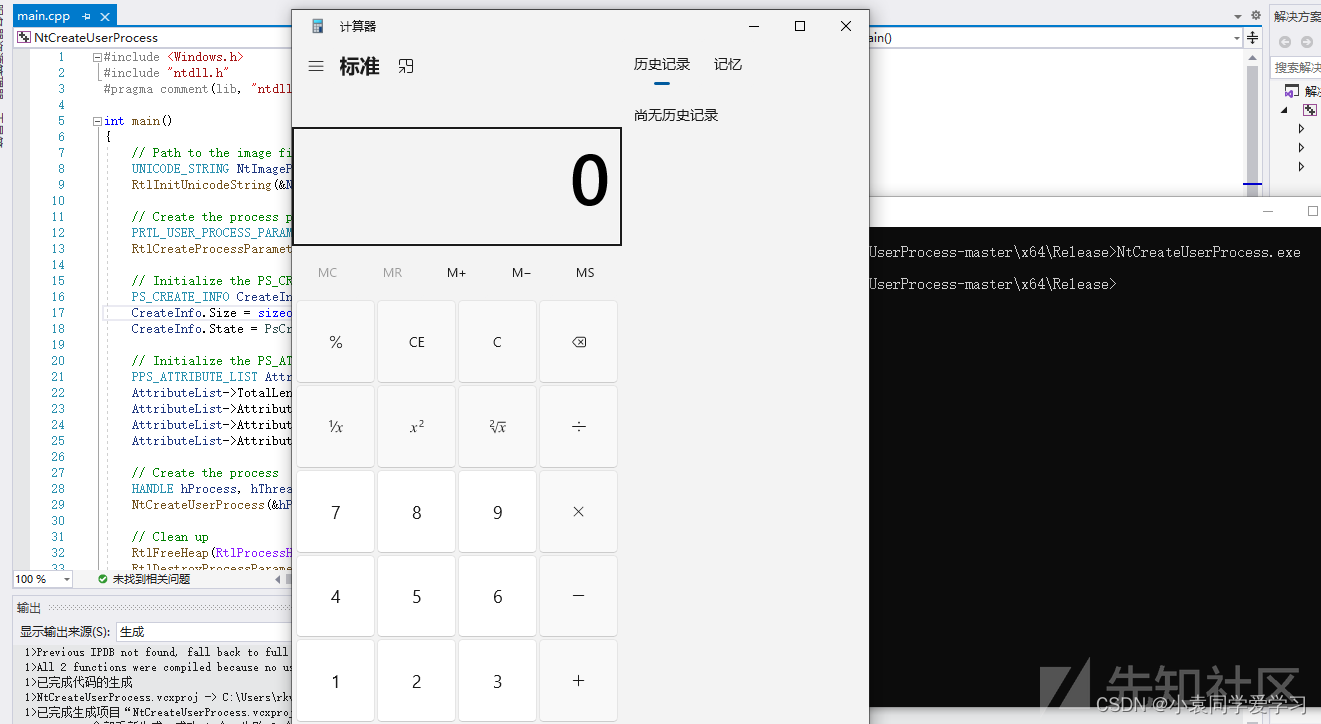This screenshot has width=1321, height=724.
Task: Click the Calculator result display showing 0
Action: tap(457, 186)
